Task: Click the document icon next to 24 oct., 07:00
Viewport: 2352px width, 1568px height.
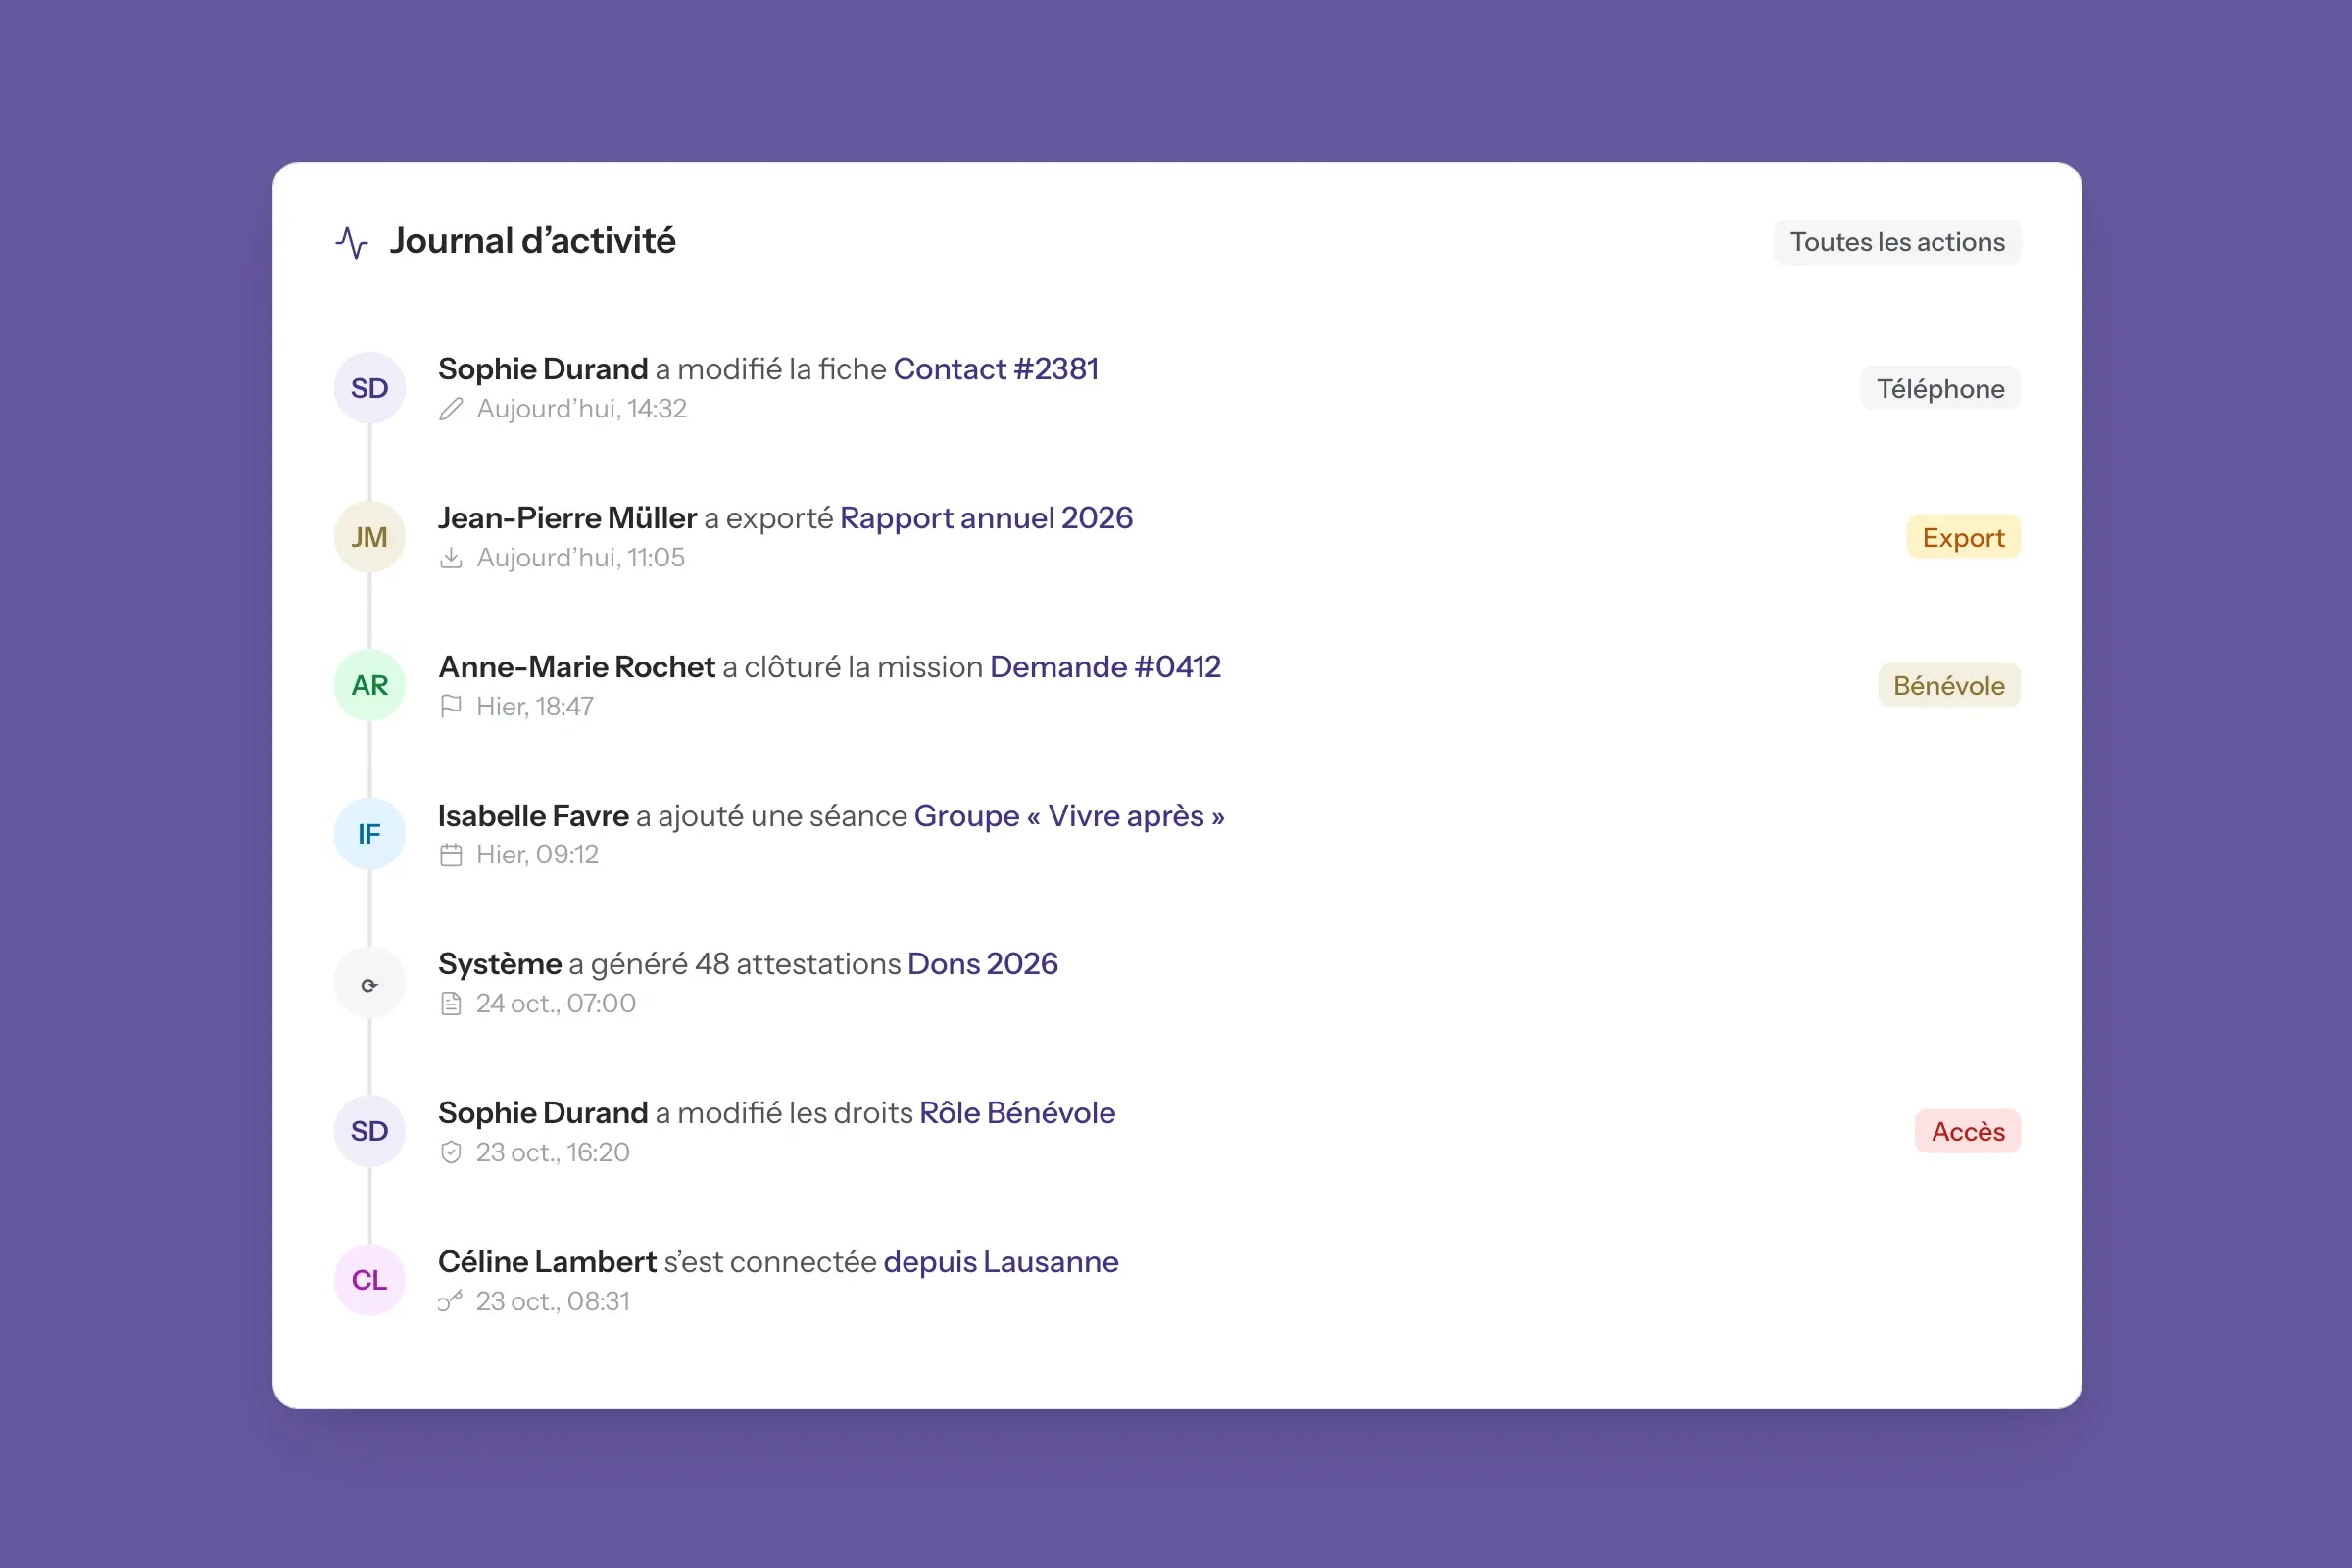Action: (451, 1004)
